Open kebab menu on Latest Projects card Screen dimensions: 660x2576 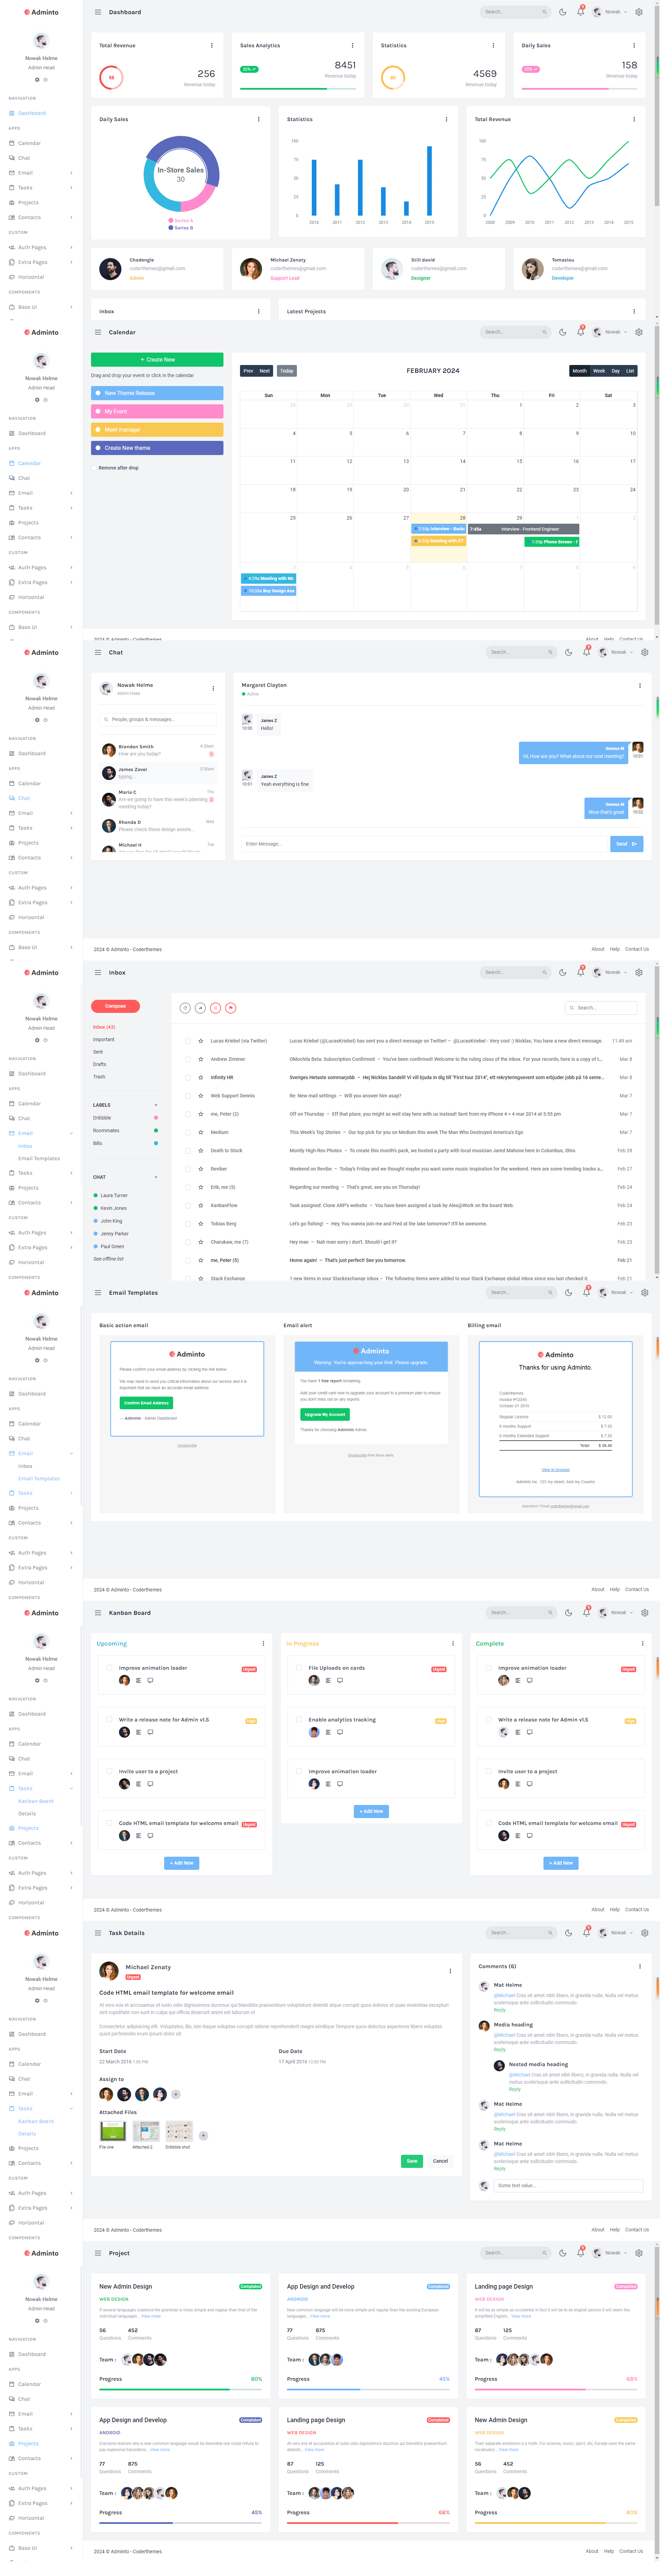(634, 311)
